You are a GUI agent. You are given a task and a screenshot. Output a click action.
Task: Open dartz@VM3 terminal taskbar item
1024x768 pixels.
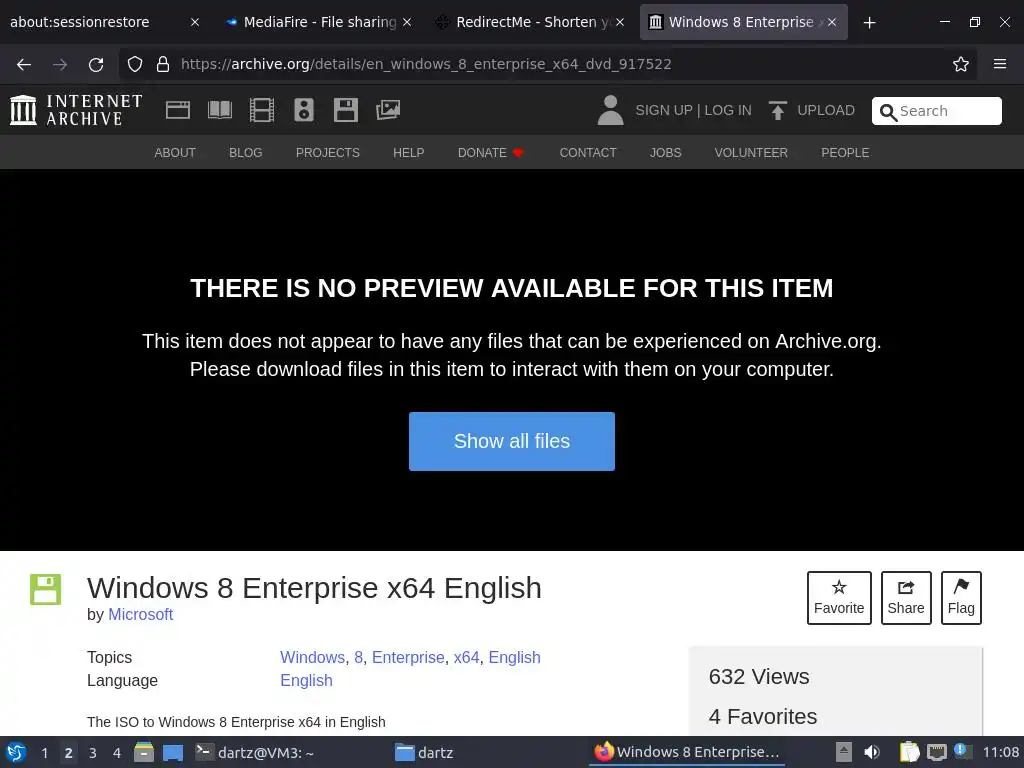coord(255,753)
